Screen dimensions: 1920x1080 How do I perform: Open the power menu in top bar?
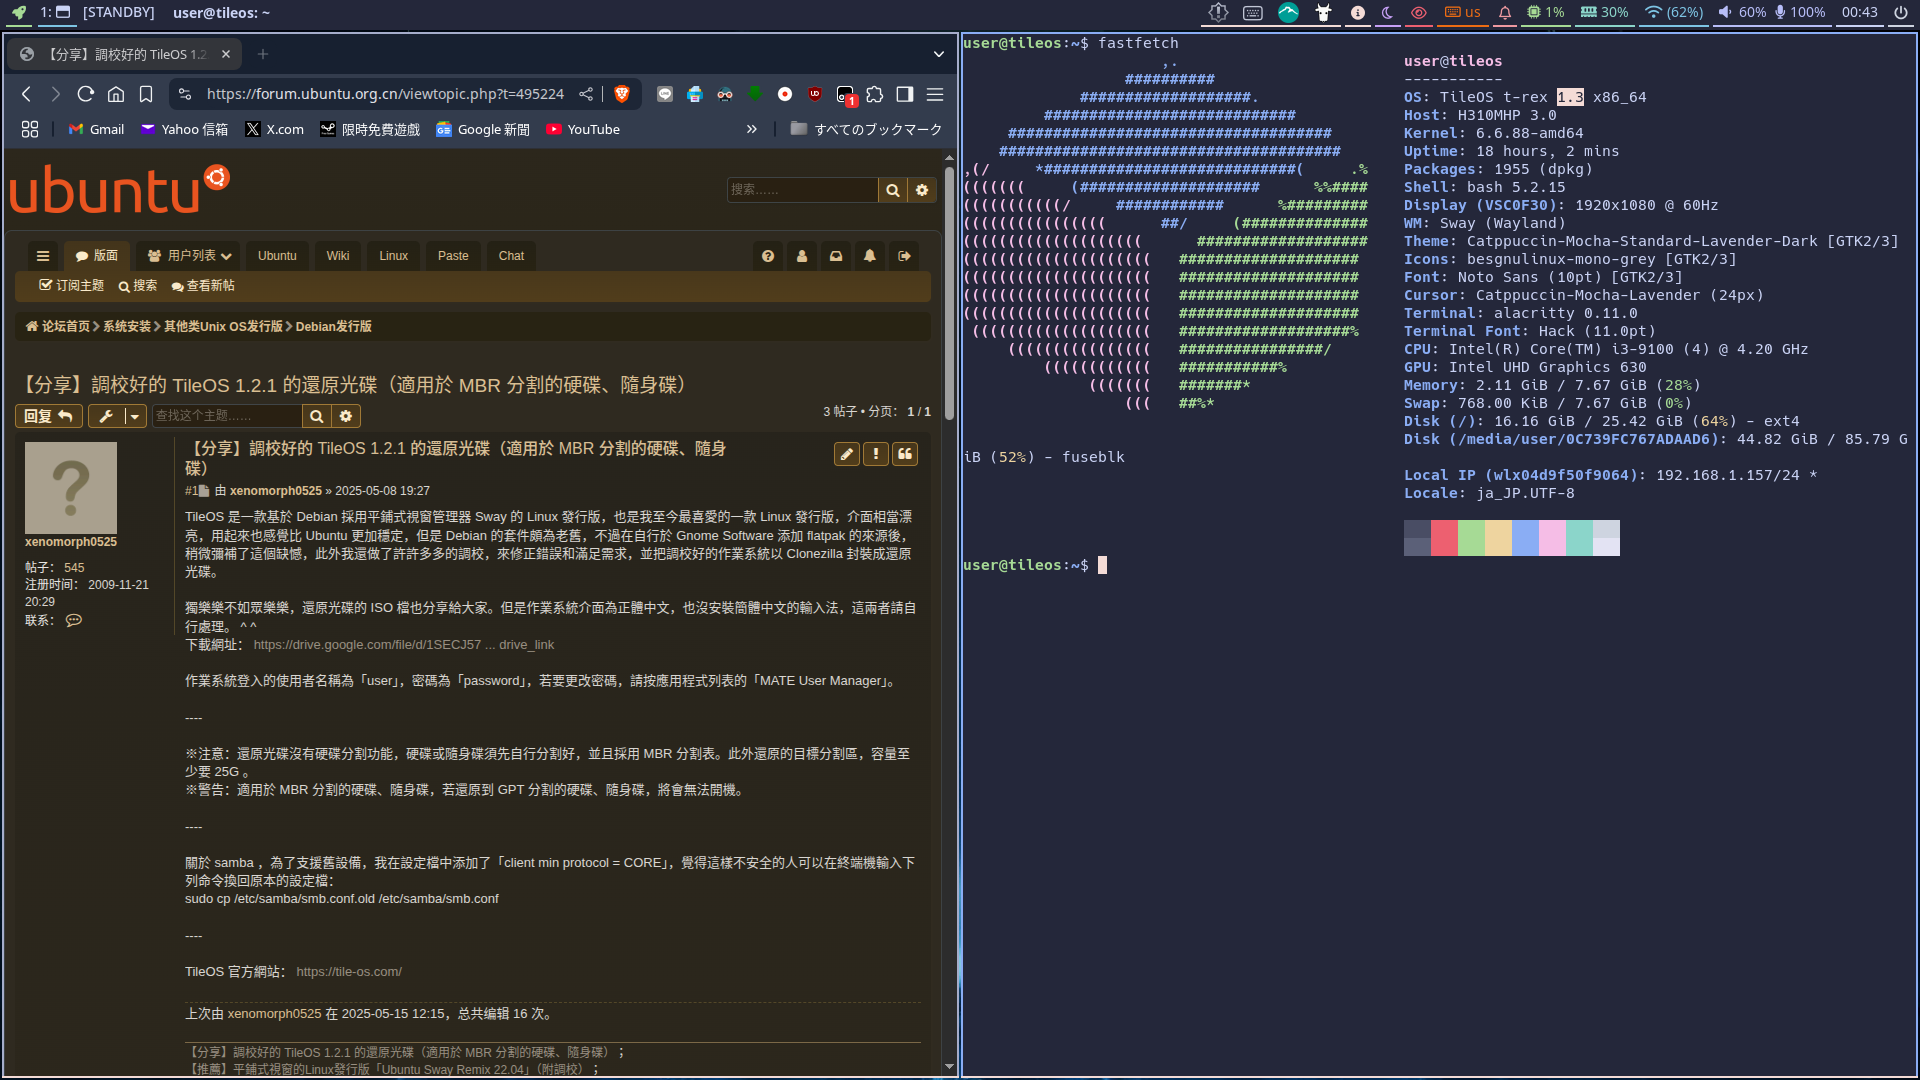[x=1901, y=13]
